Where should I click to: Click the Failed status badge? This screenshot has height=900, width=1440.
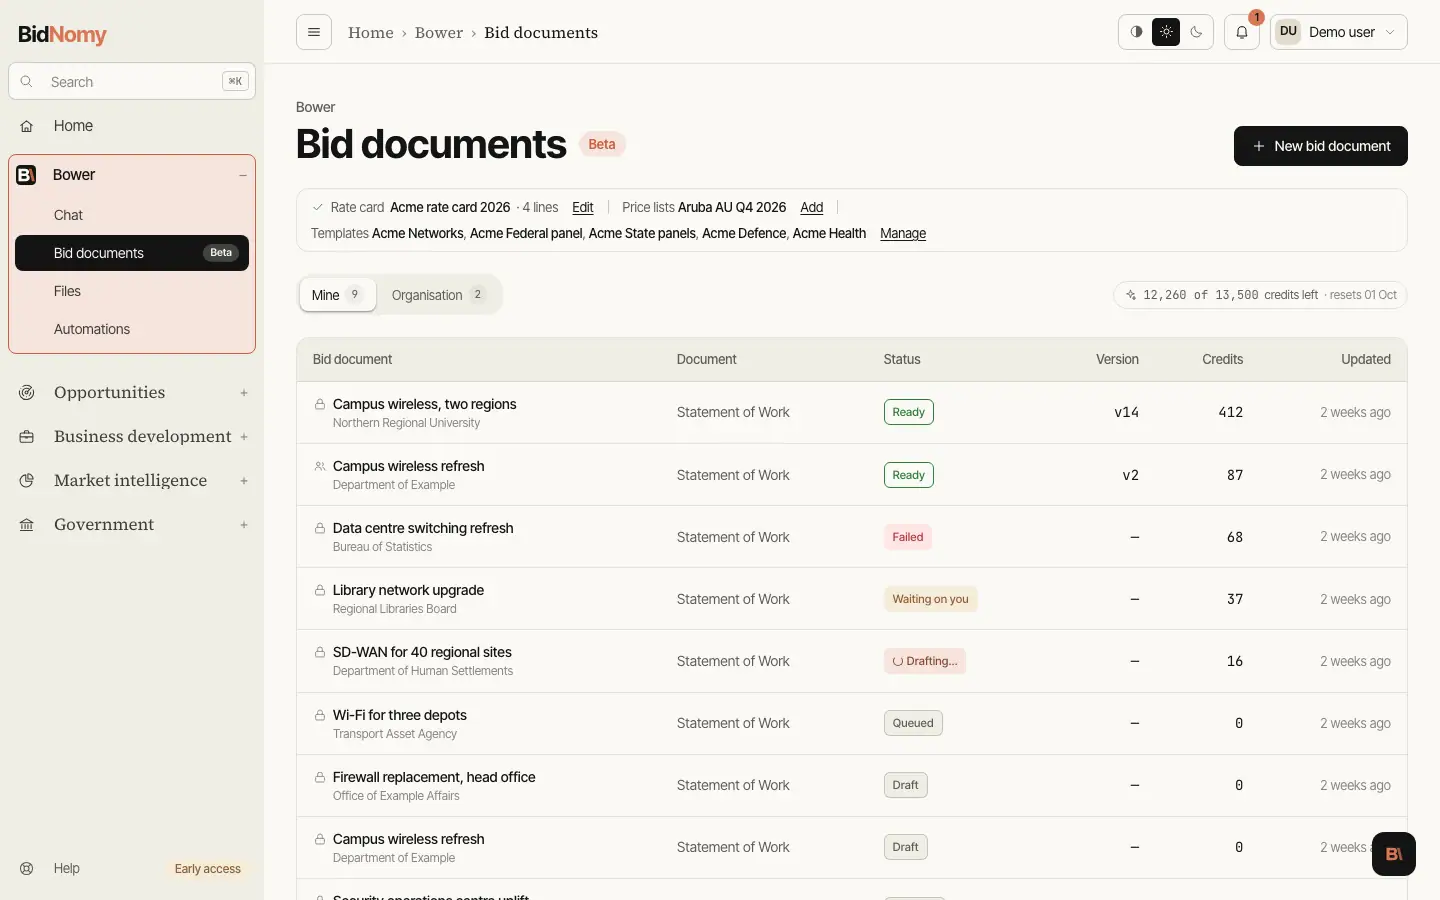(907, 537)
